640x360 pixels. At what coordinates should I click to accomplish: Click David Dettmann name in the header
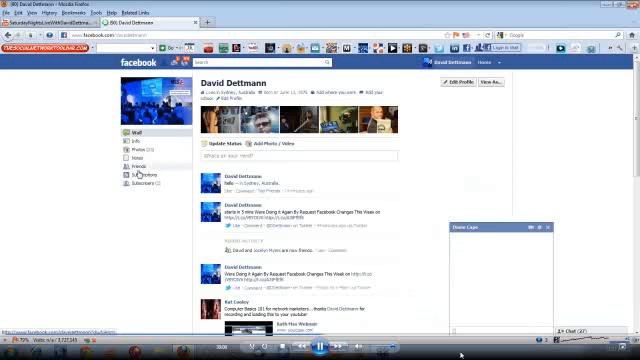[x=452, y=62]
